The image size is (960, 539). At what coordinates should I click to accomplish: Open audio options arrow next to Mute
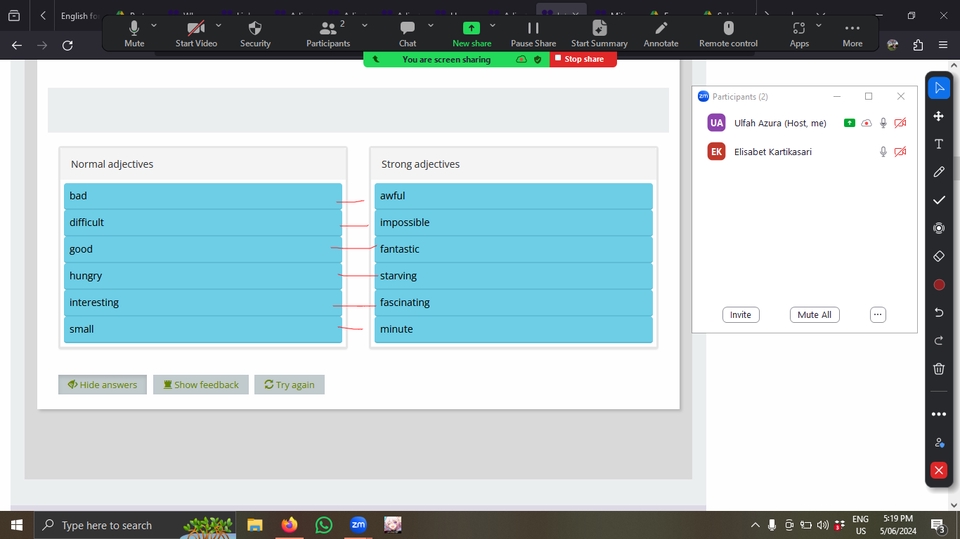click(x=154, y=26)
